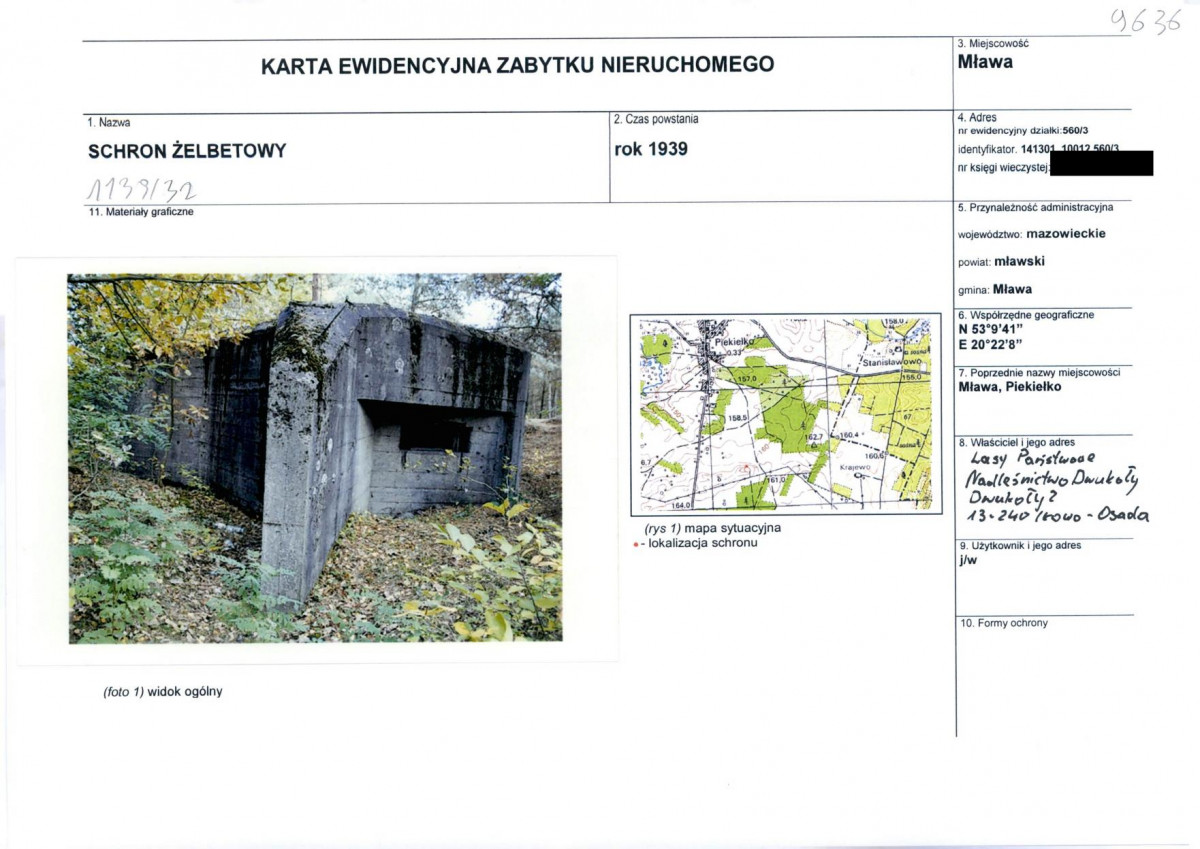
Task: Click the '1. Nazwa' field label
Action: (109, 123)
